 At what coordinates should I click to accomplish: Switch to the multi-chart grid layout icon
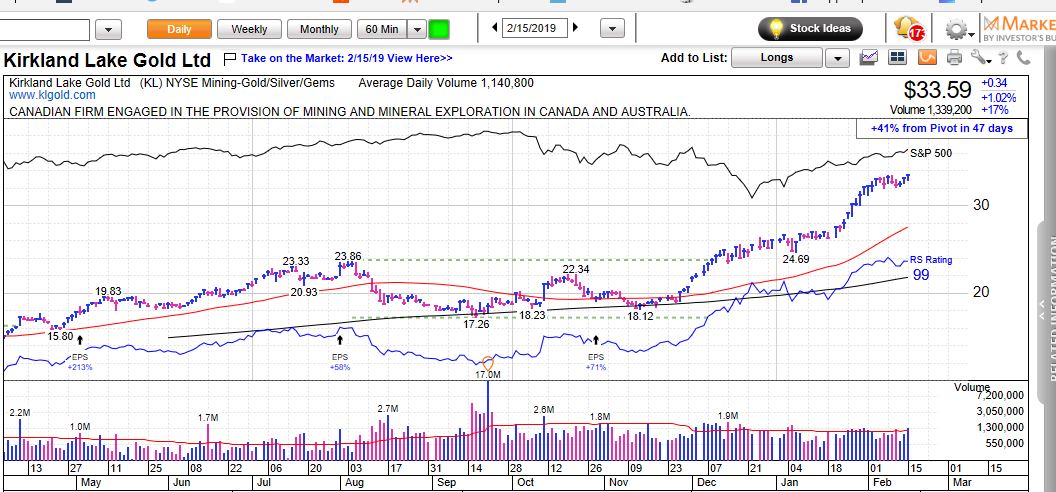[x=897, y=58]
